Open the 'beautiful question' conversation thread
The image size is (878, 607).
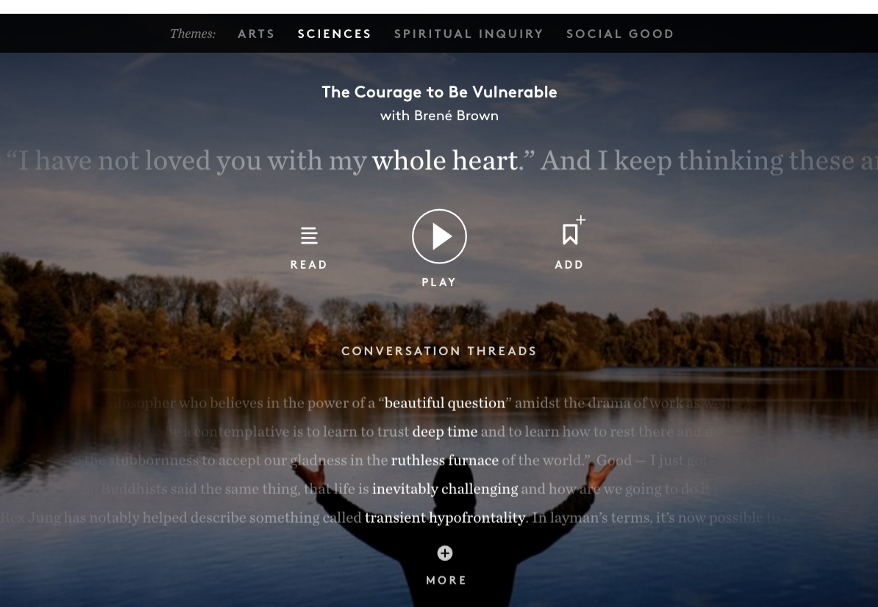pyautogui.click(x=445, y=403)
